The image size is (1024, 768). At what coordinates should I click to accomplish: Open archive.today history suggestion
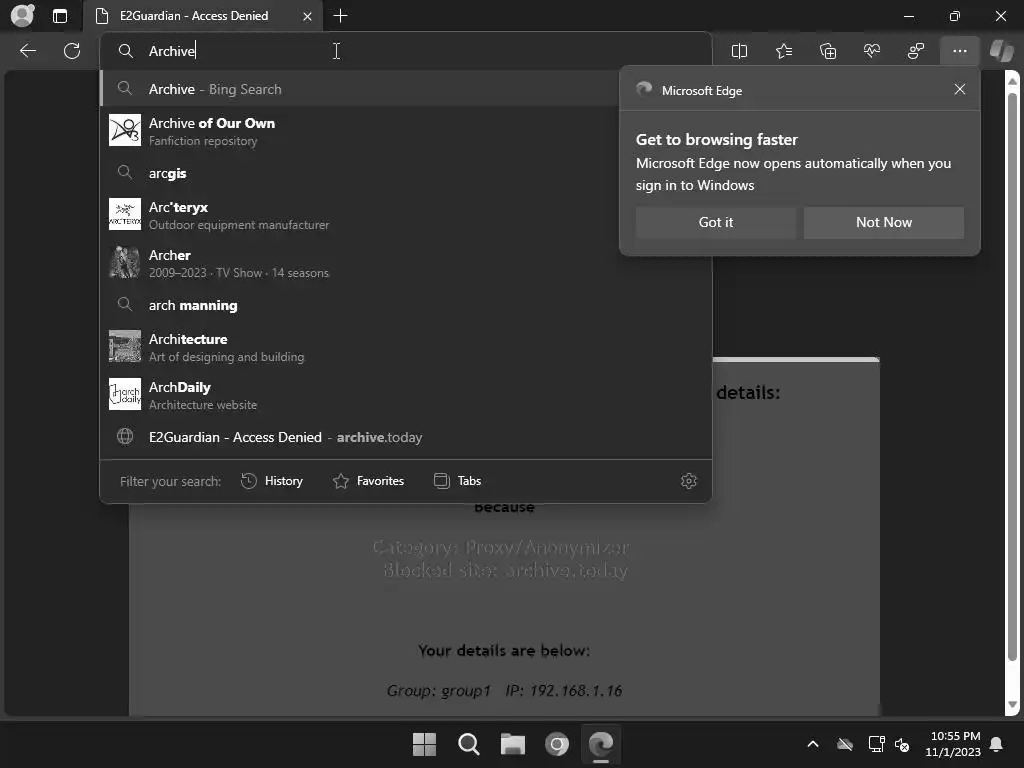click(x=406, y=437)
